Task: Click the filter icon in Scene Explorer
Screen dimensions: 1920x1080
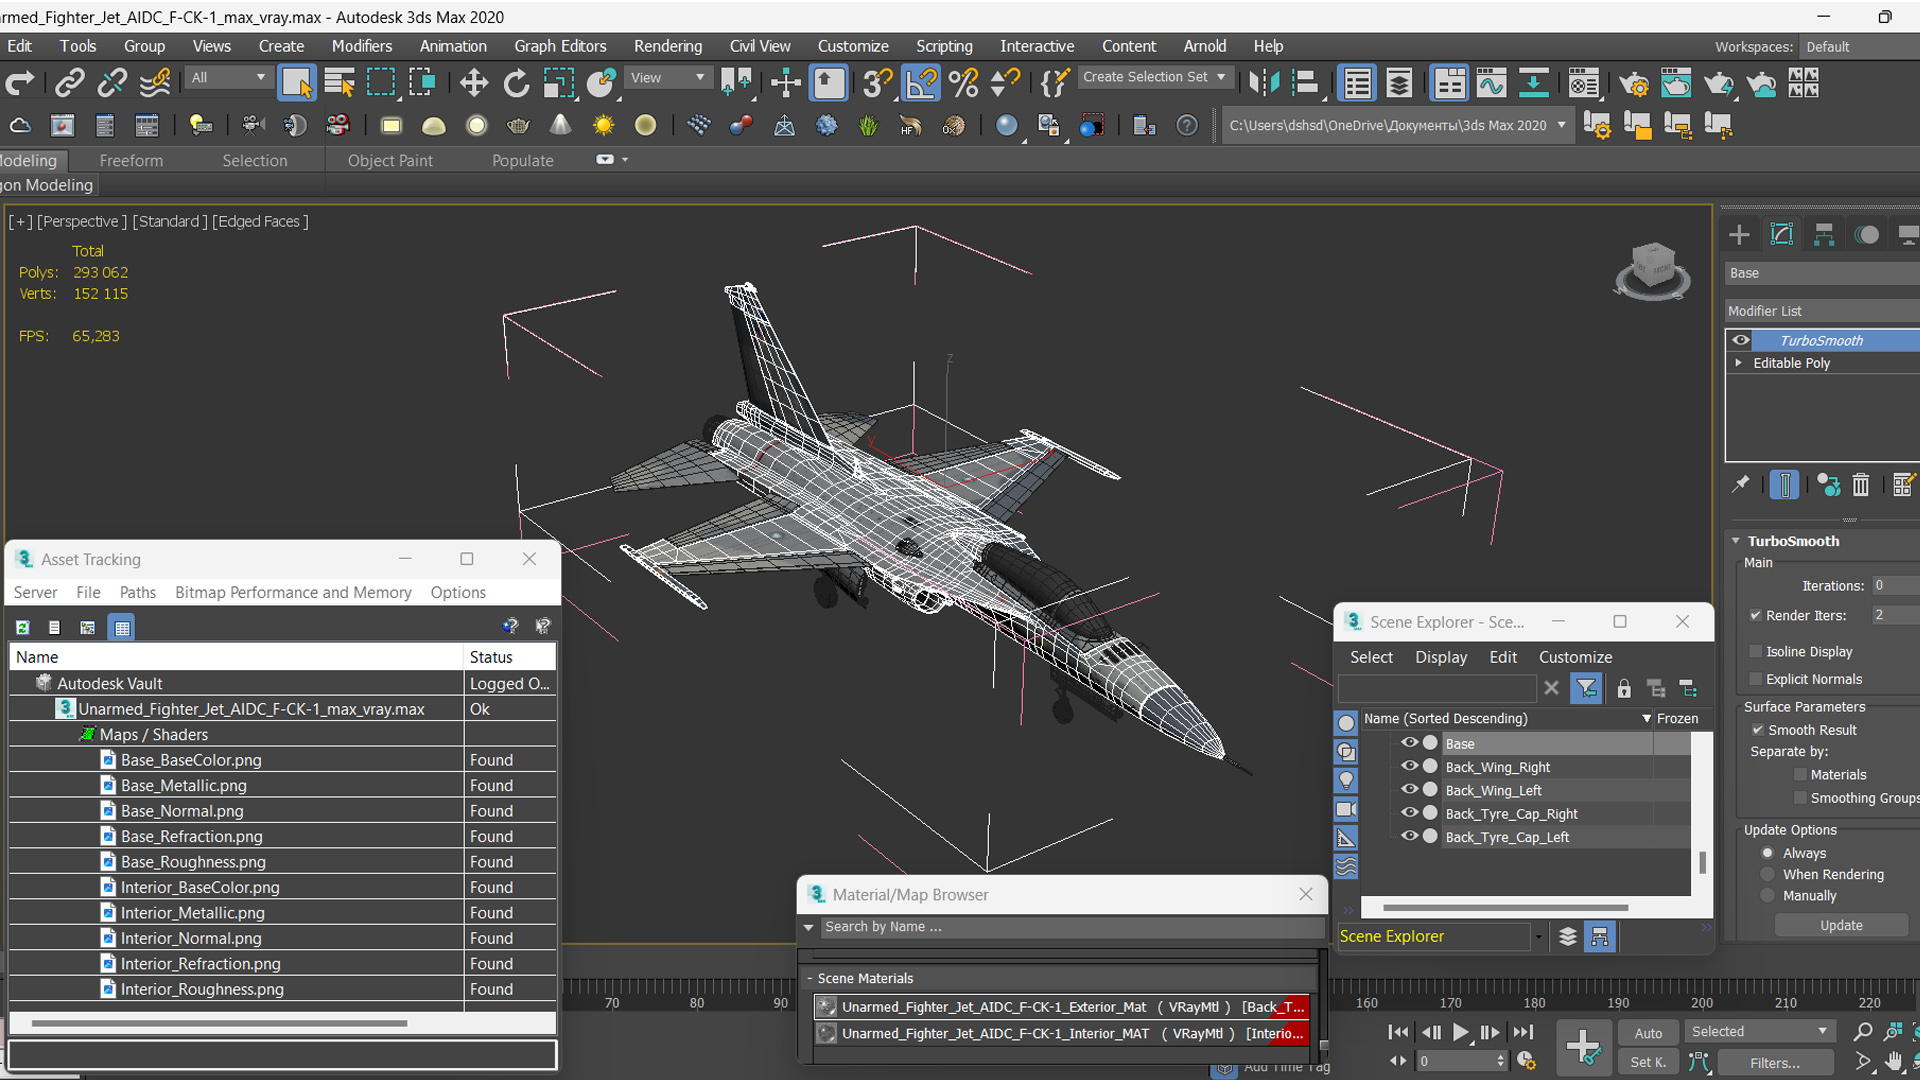Action: point(1586,688)
